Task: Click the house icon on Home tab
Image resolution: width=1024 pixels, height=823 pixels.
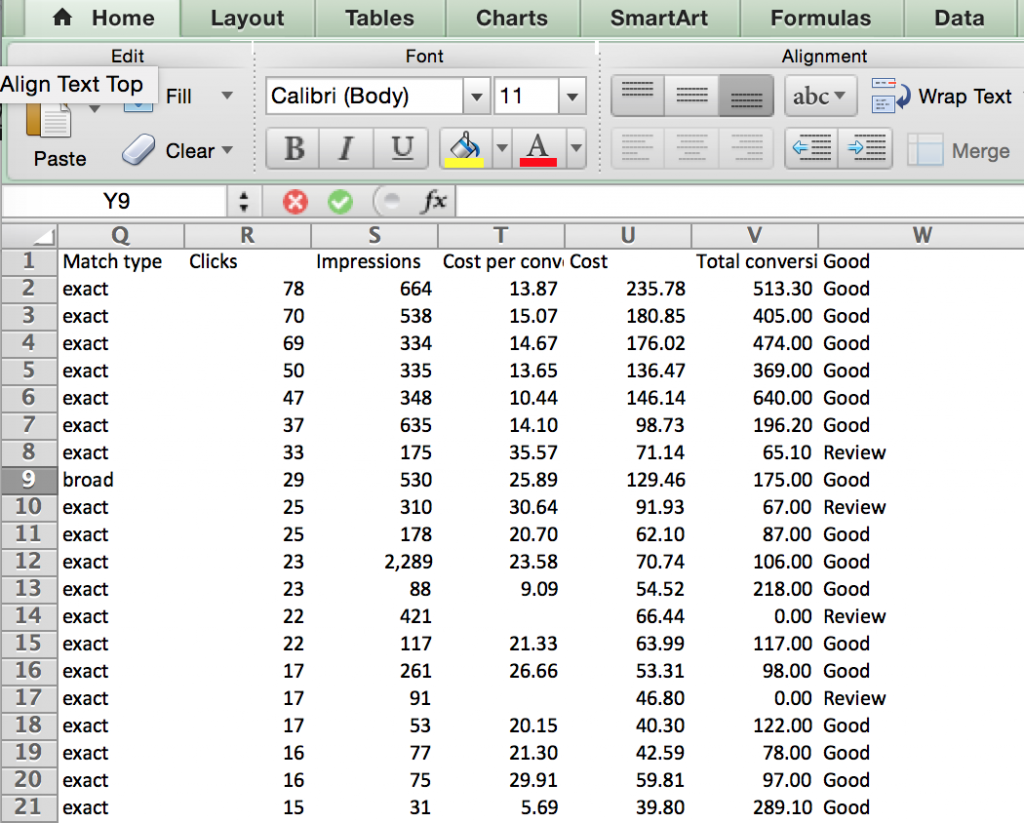Action: [x=62, y=17]
